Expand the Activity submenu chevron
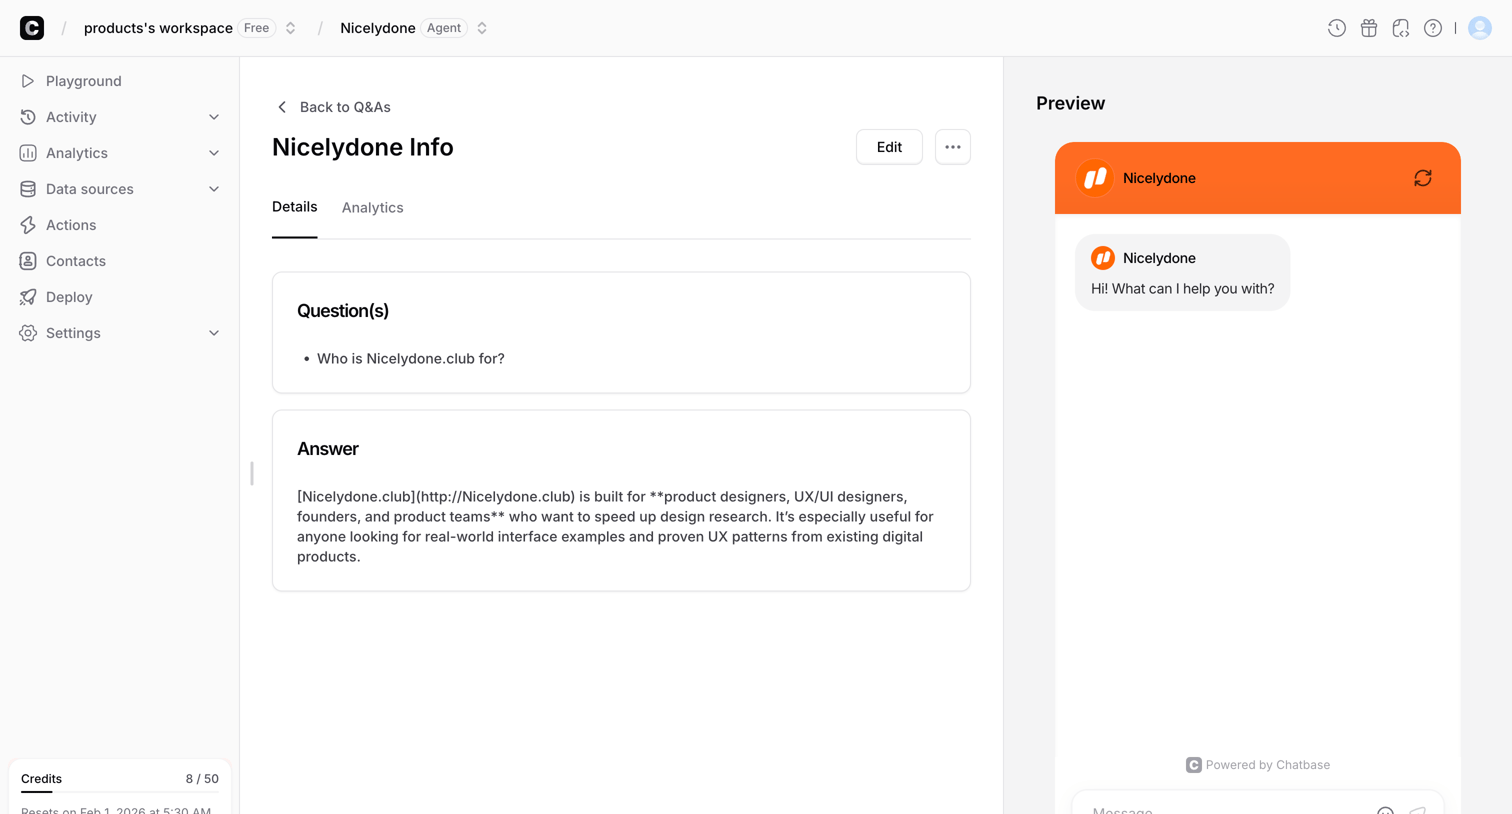Viewport: 1512px width, 814px height. [x=213, y=117]
